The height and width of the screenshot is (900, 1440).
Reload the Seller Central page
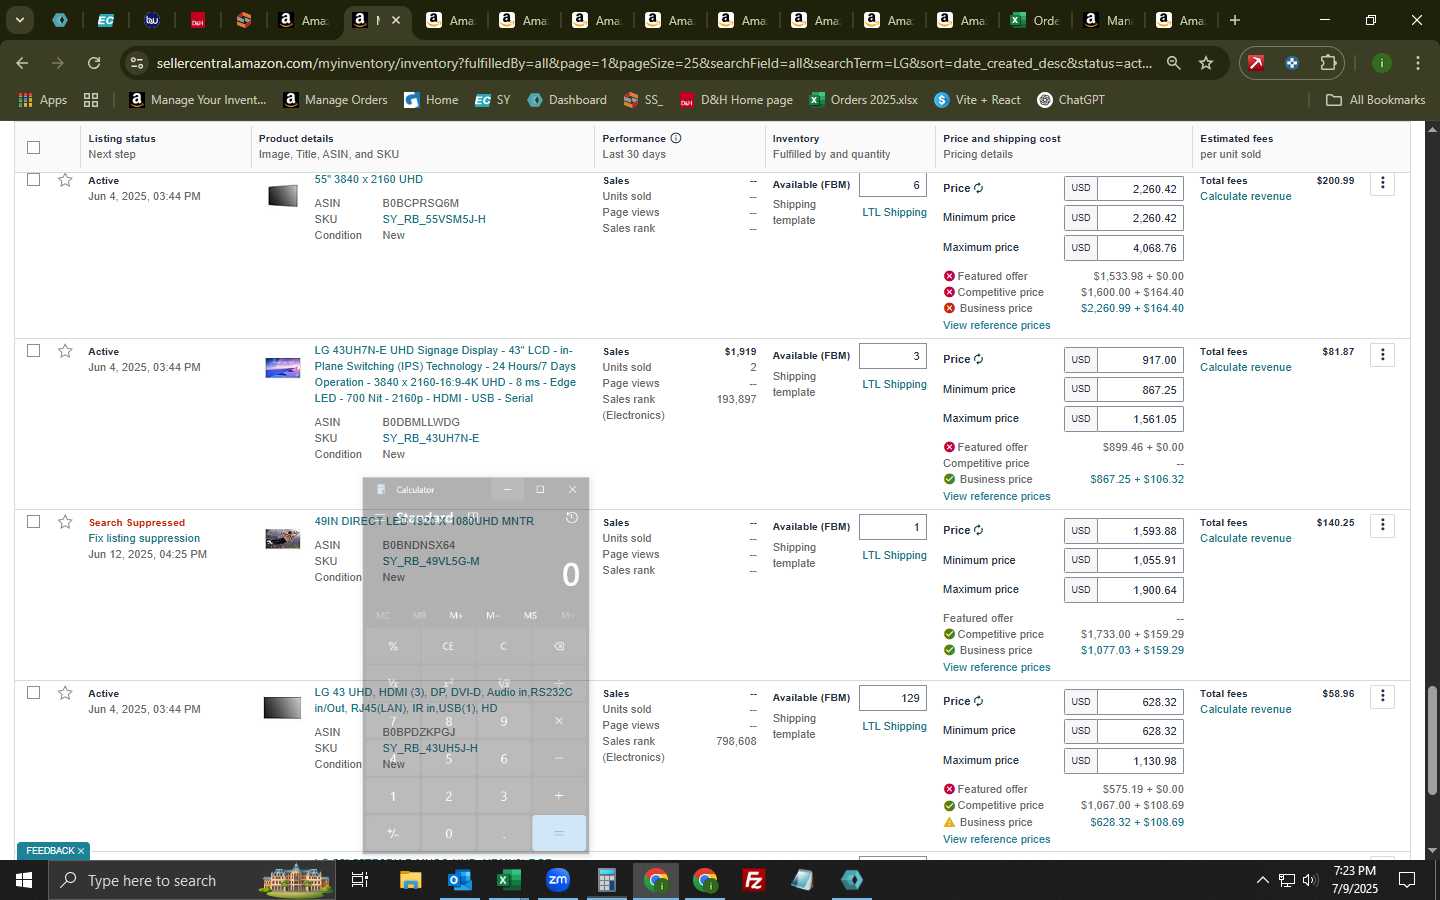[x=94, y=63]
